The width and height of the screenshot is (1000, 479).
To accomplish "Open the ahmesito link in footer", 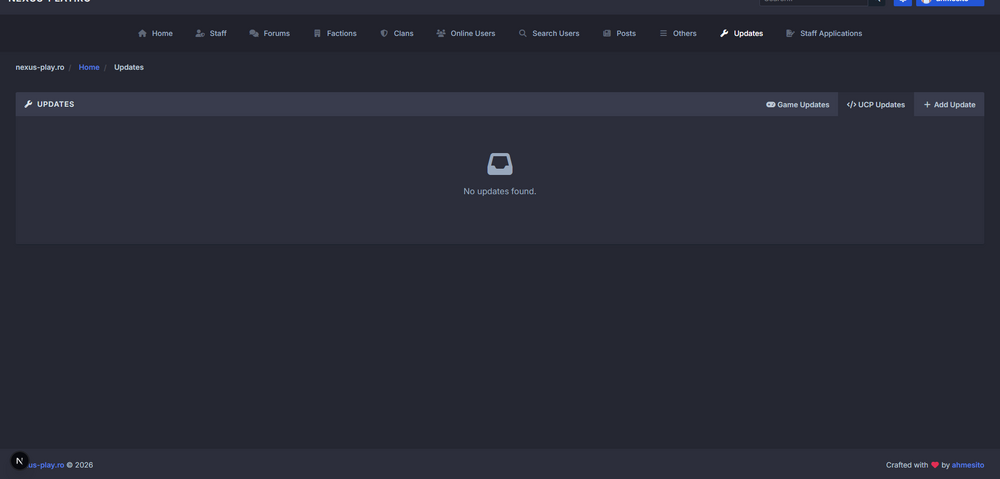I will click(x=967, y=465).
